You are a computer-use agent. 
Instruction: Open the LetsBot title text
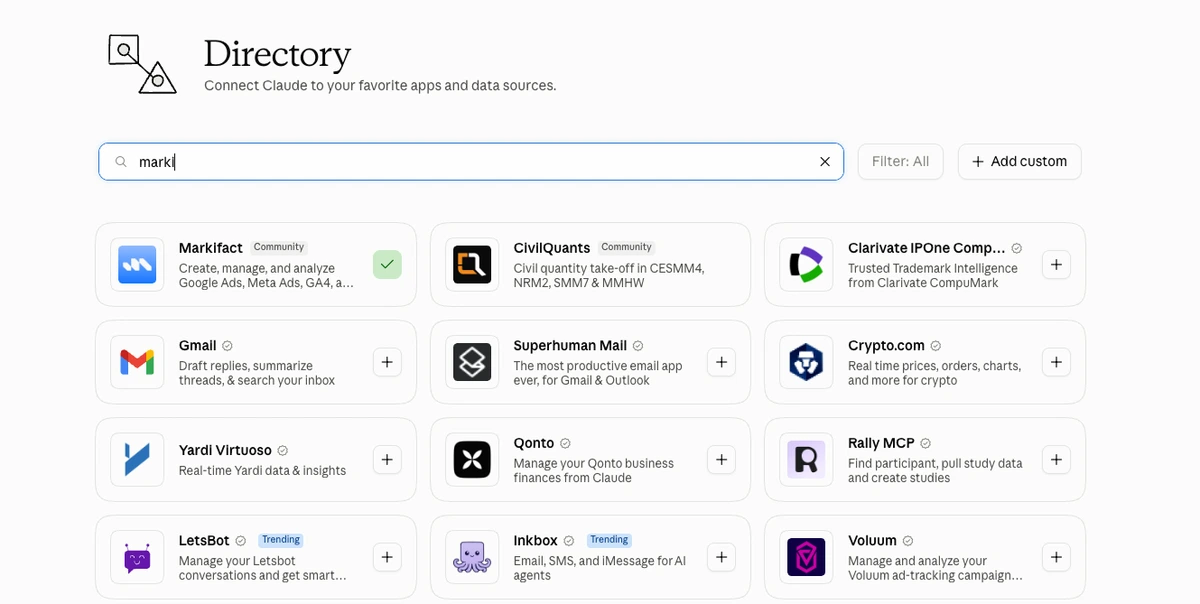pyautogui.click(x=204, y=541)
